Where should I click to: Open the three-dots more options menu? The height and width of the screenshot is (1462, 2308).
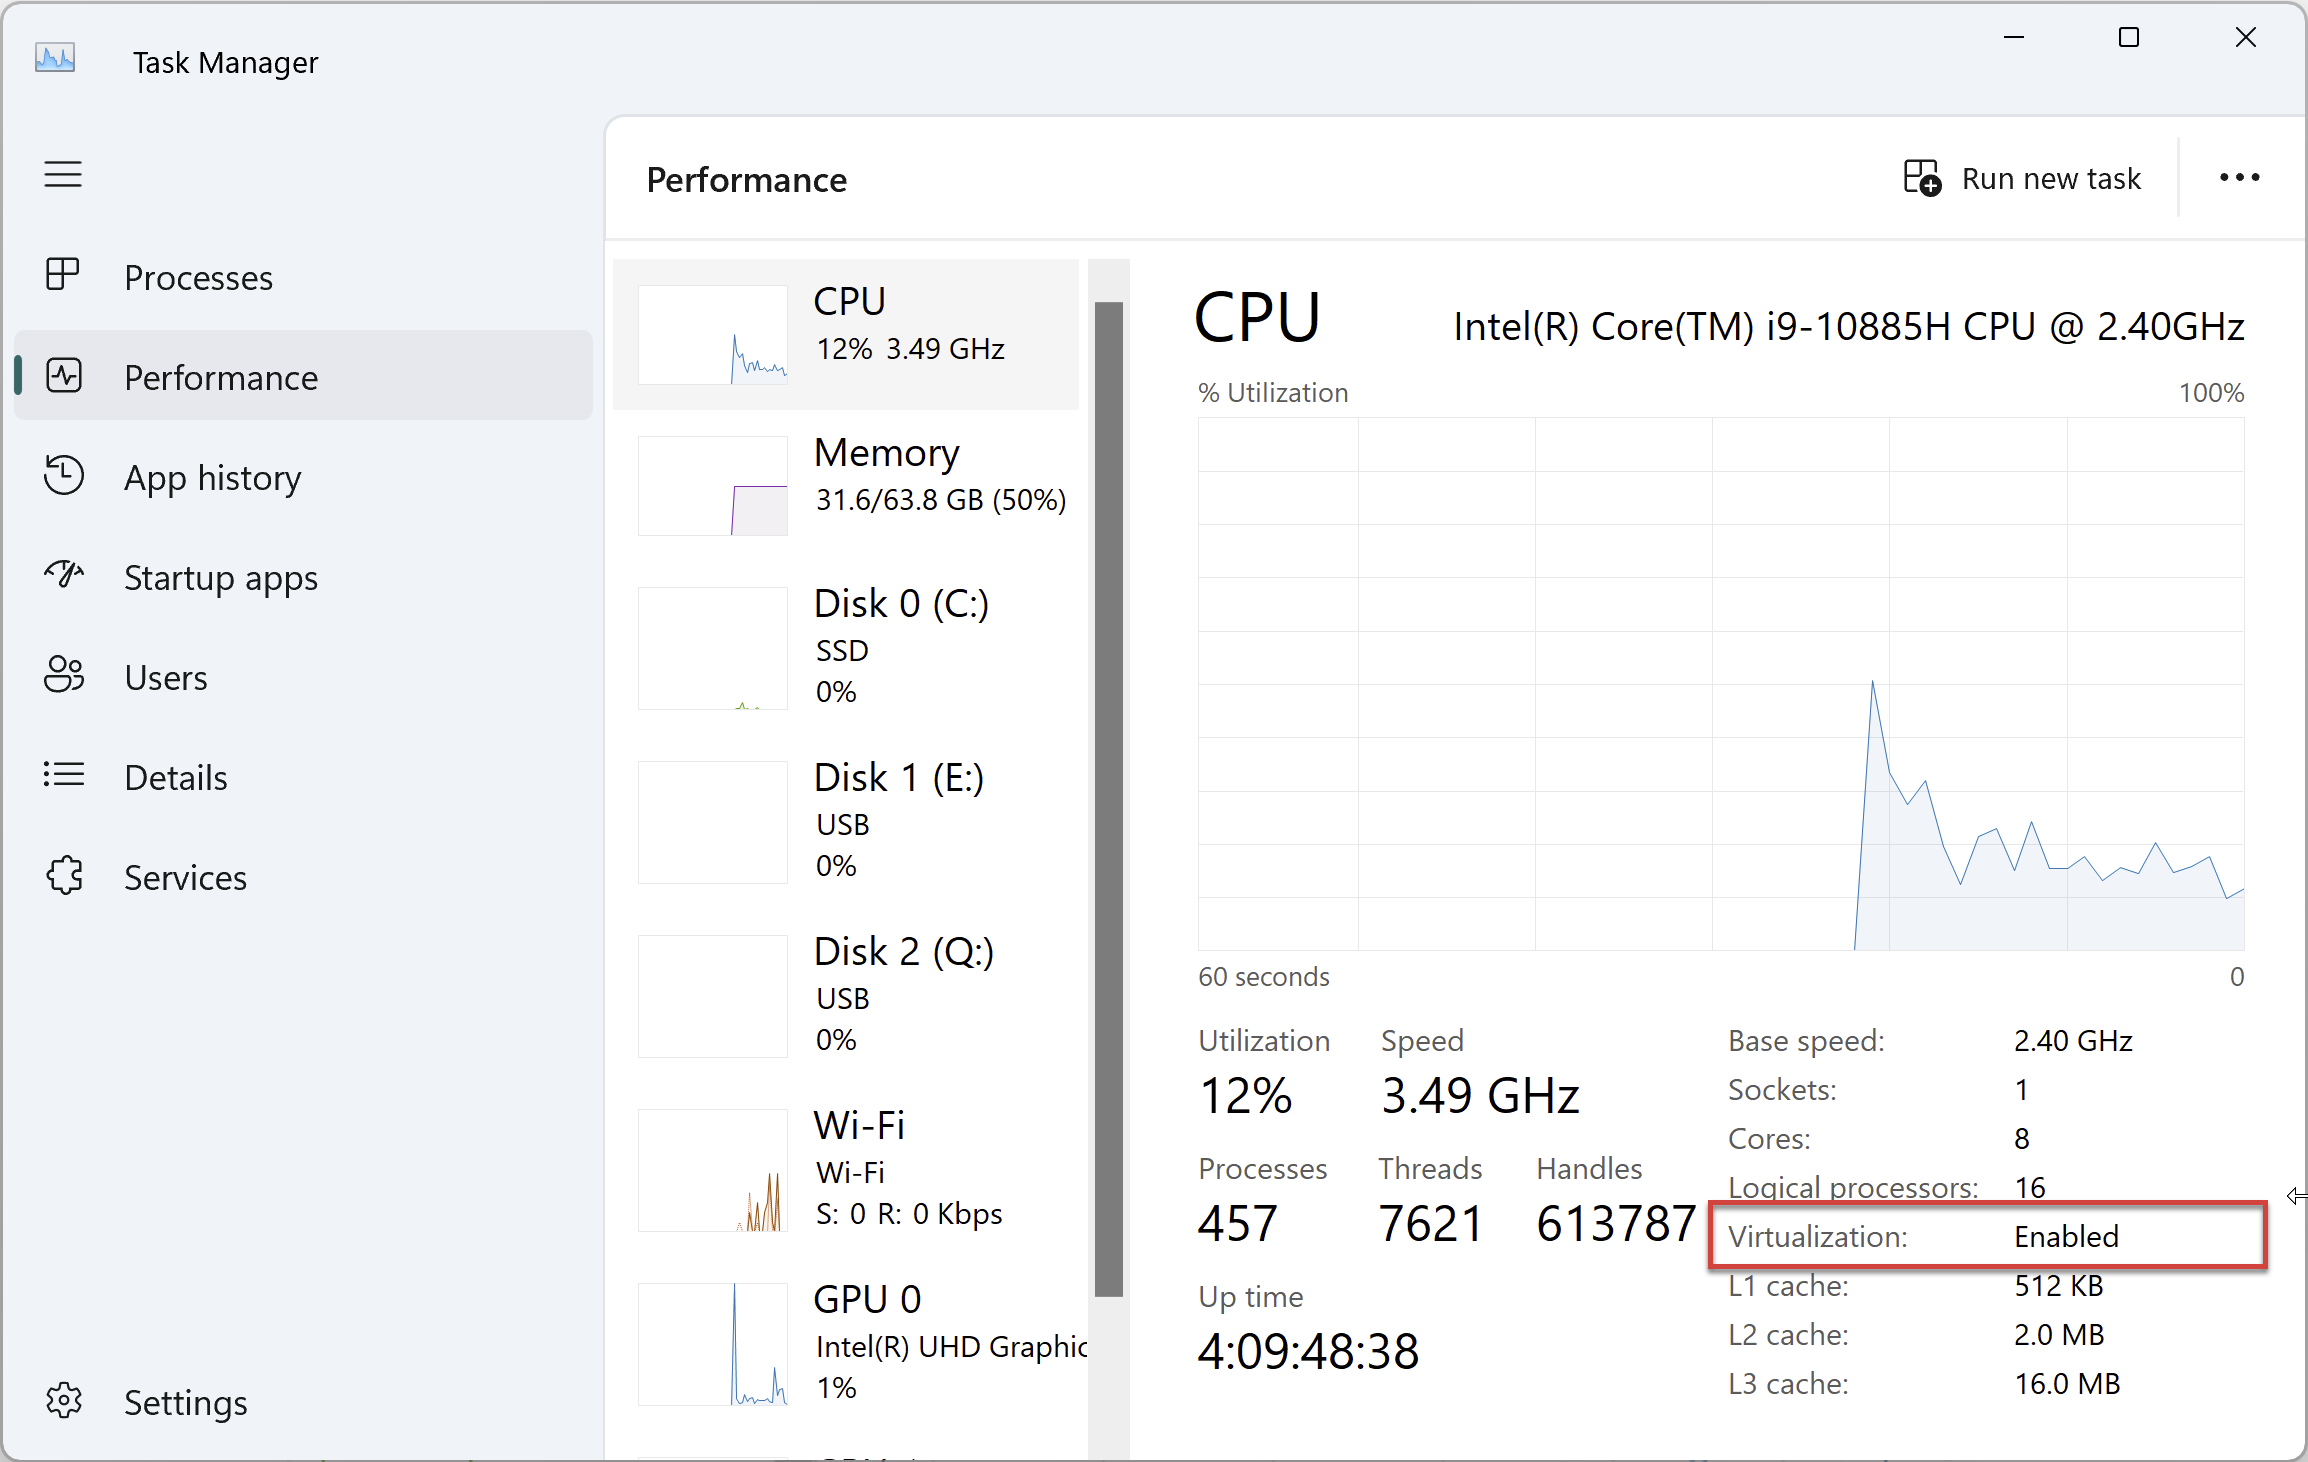[x=2239, y=178]
